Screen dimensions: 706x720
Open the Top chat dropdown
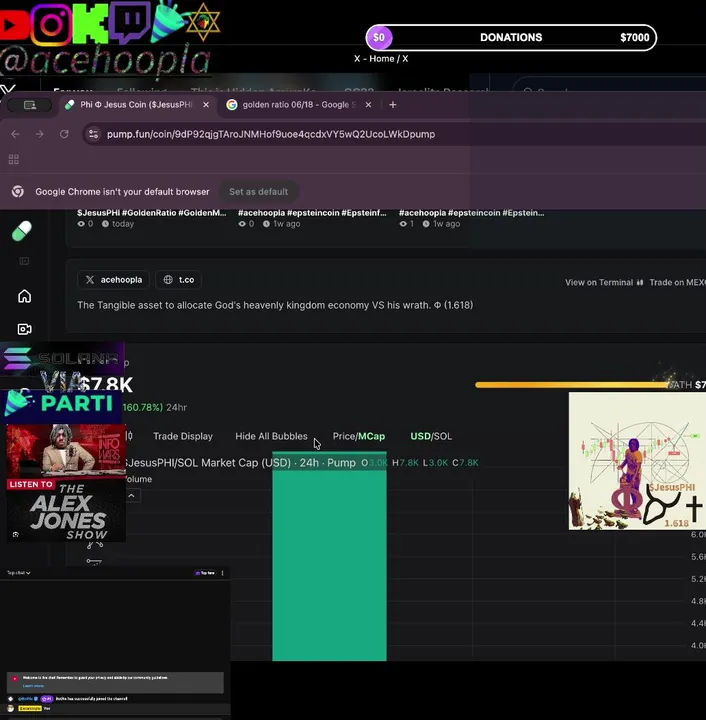pos(18,573)
